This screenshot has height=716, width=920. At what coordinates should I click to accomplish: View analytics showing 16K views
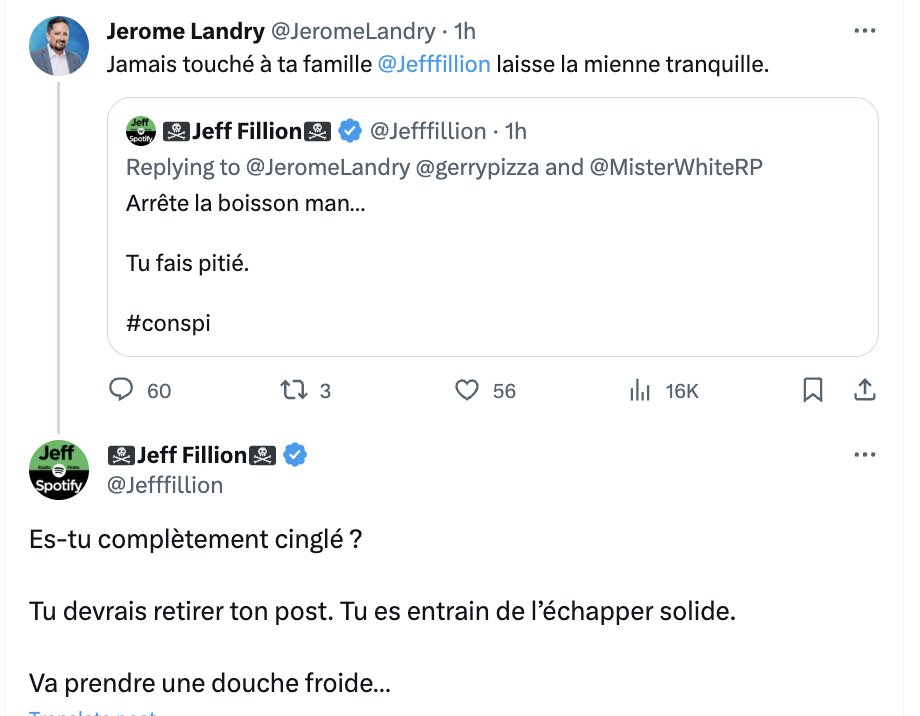[640, 390]
